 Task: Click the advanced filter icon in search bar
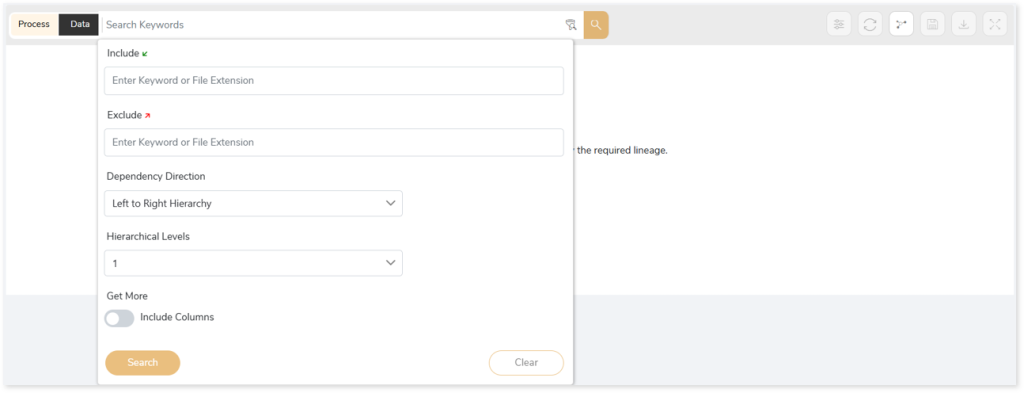click(571, 25)
